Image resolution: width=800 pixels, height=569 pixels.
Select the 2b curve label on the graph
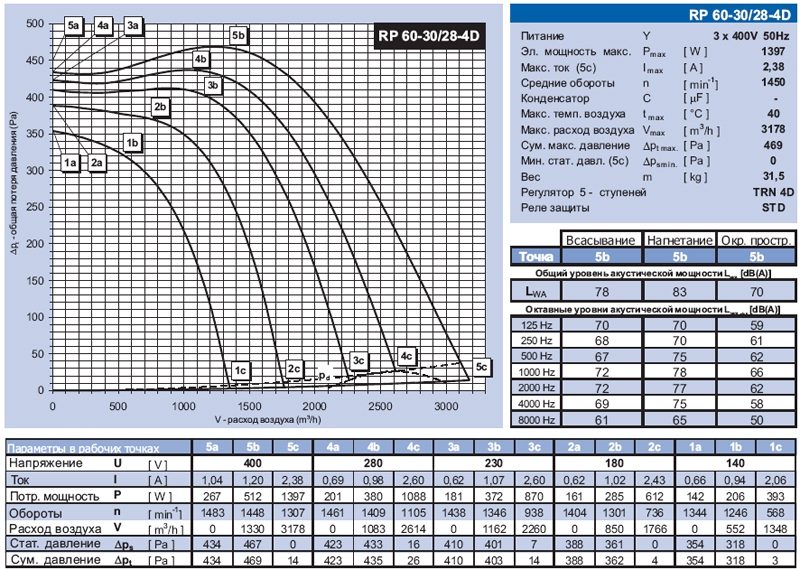[160, 106]
